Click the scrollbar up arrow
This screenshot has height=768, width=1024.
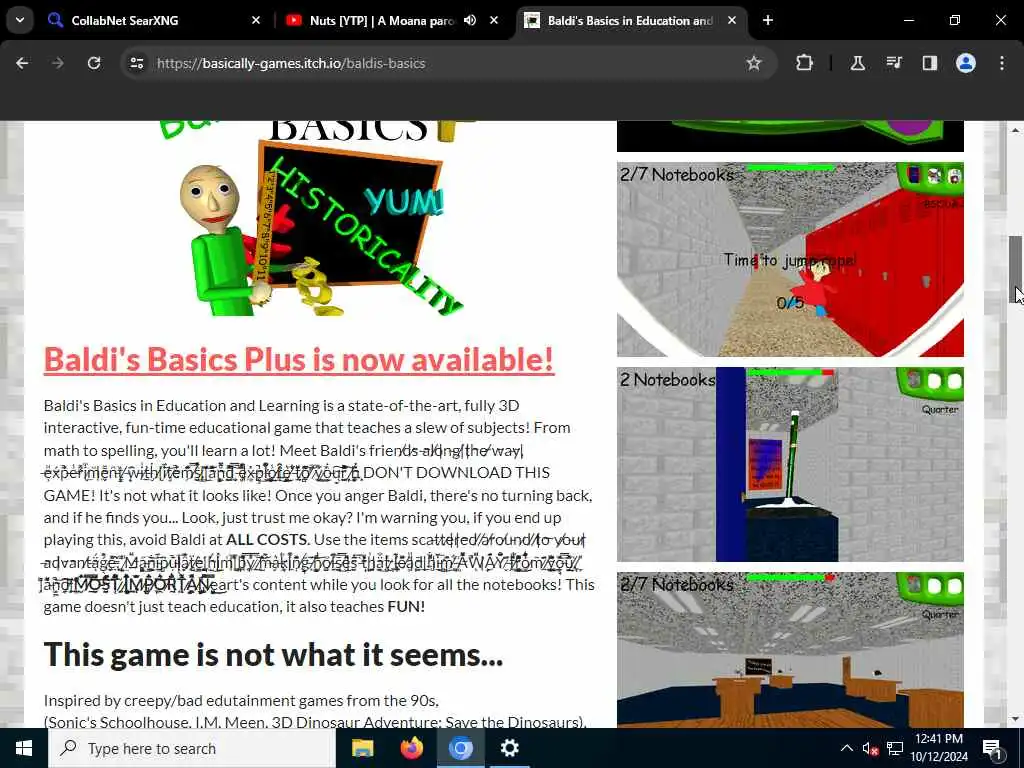click(x=1016, y=130)
